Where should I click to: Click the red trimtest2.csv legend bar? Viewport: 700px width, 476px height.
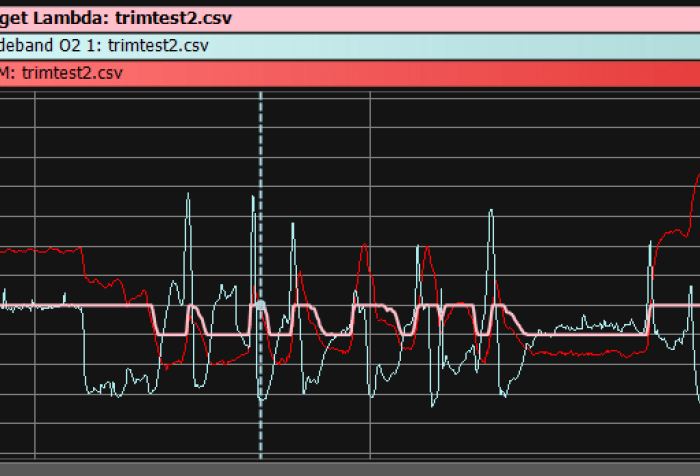[x=350, y=74]
